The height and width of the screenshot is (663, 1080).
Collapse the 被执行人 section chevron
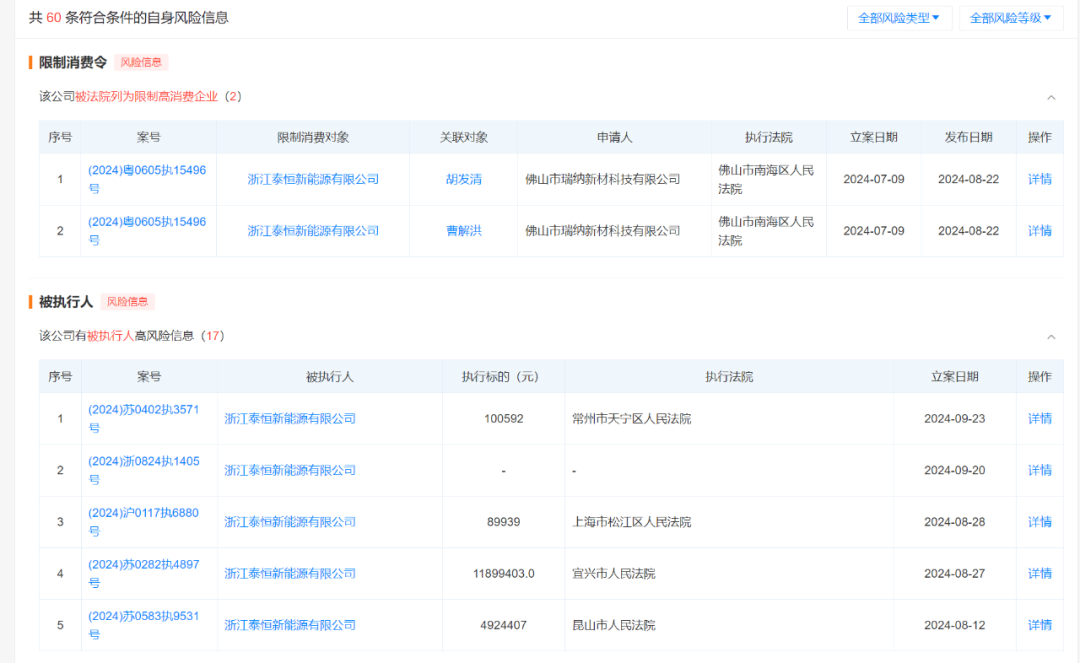click(x=1051, y=337)
